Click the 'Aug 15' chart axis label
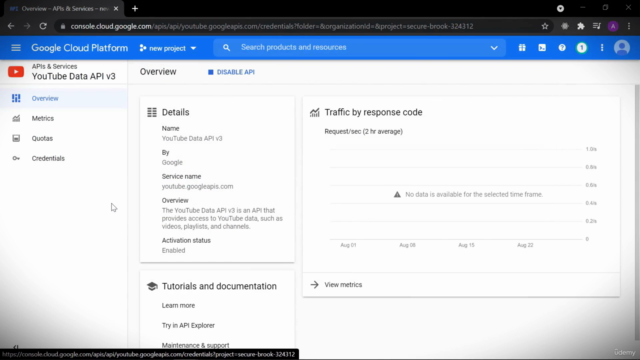 [x=467, y=245]
